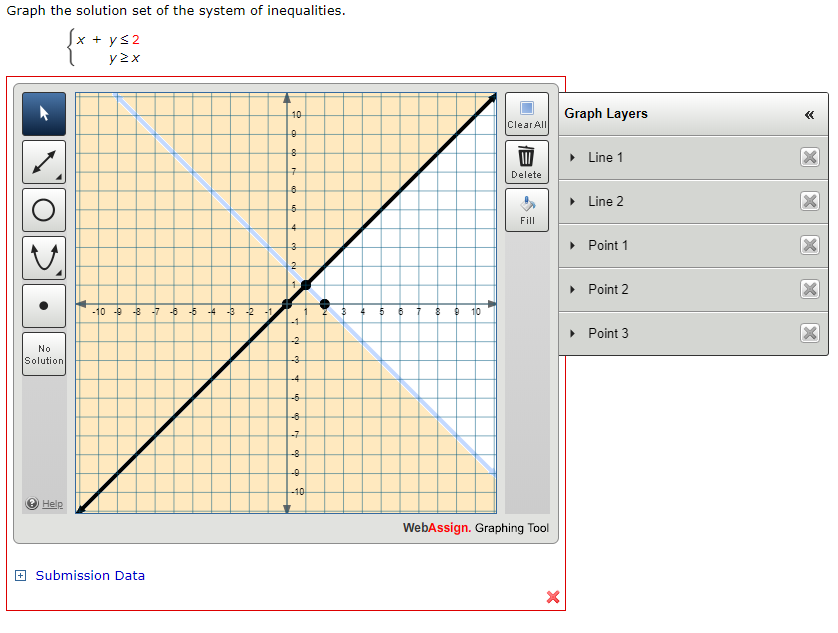Select the Delete trash tool
This screenshot has height=633, width=838.
point(527,161)
